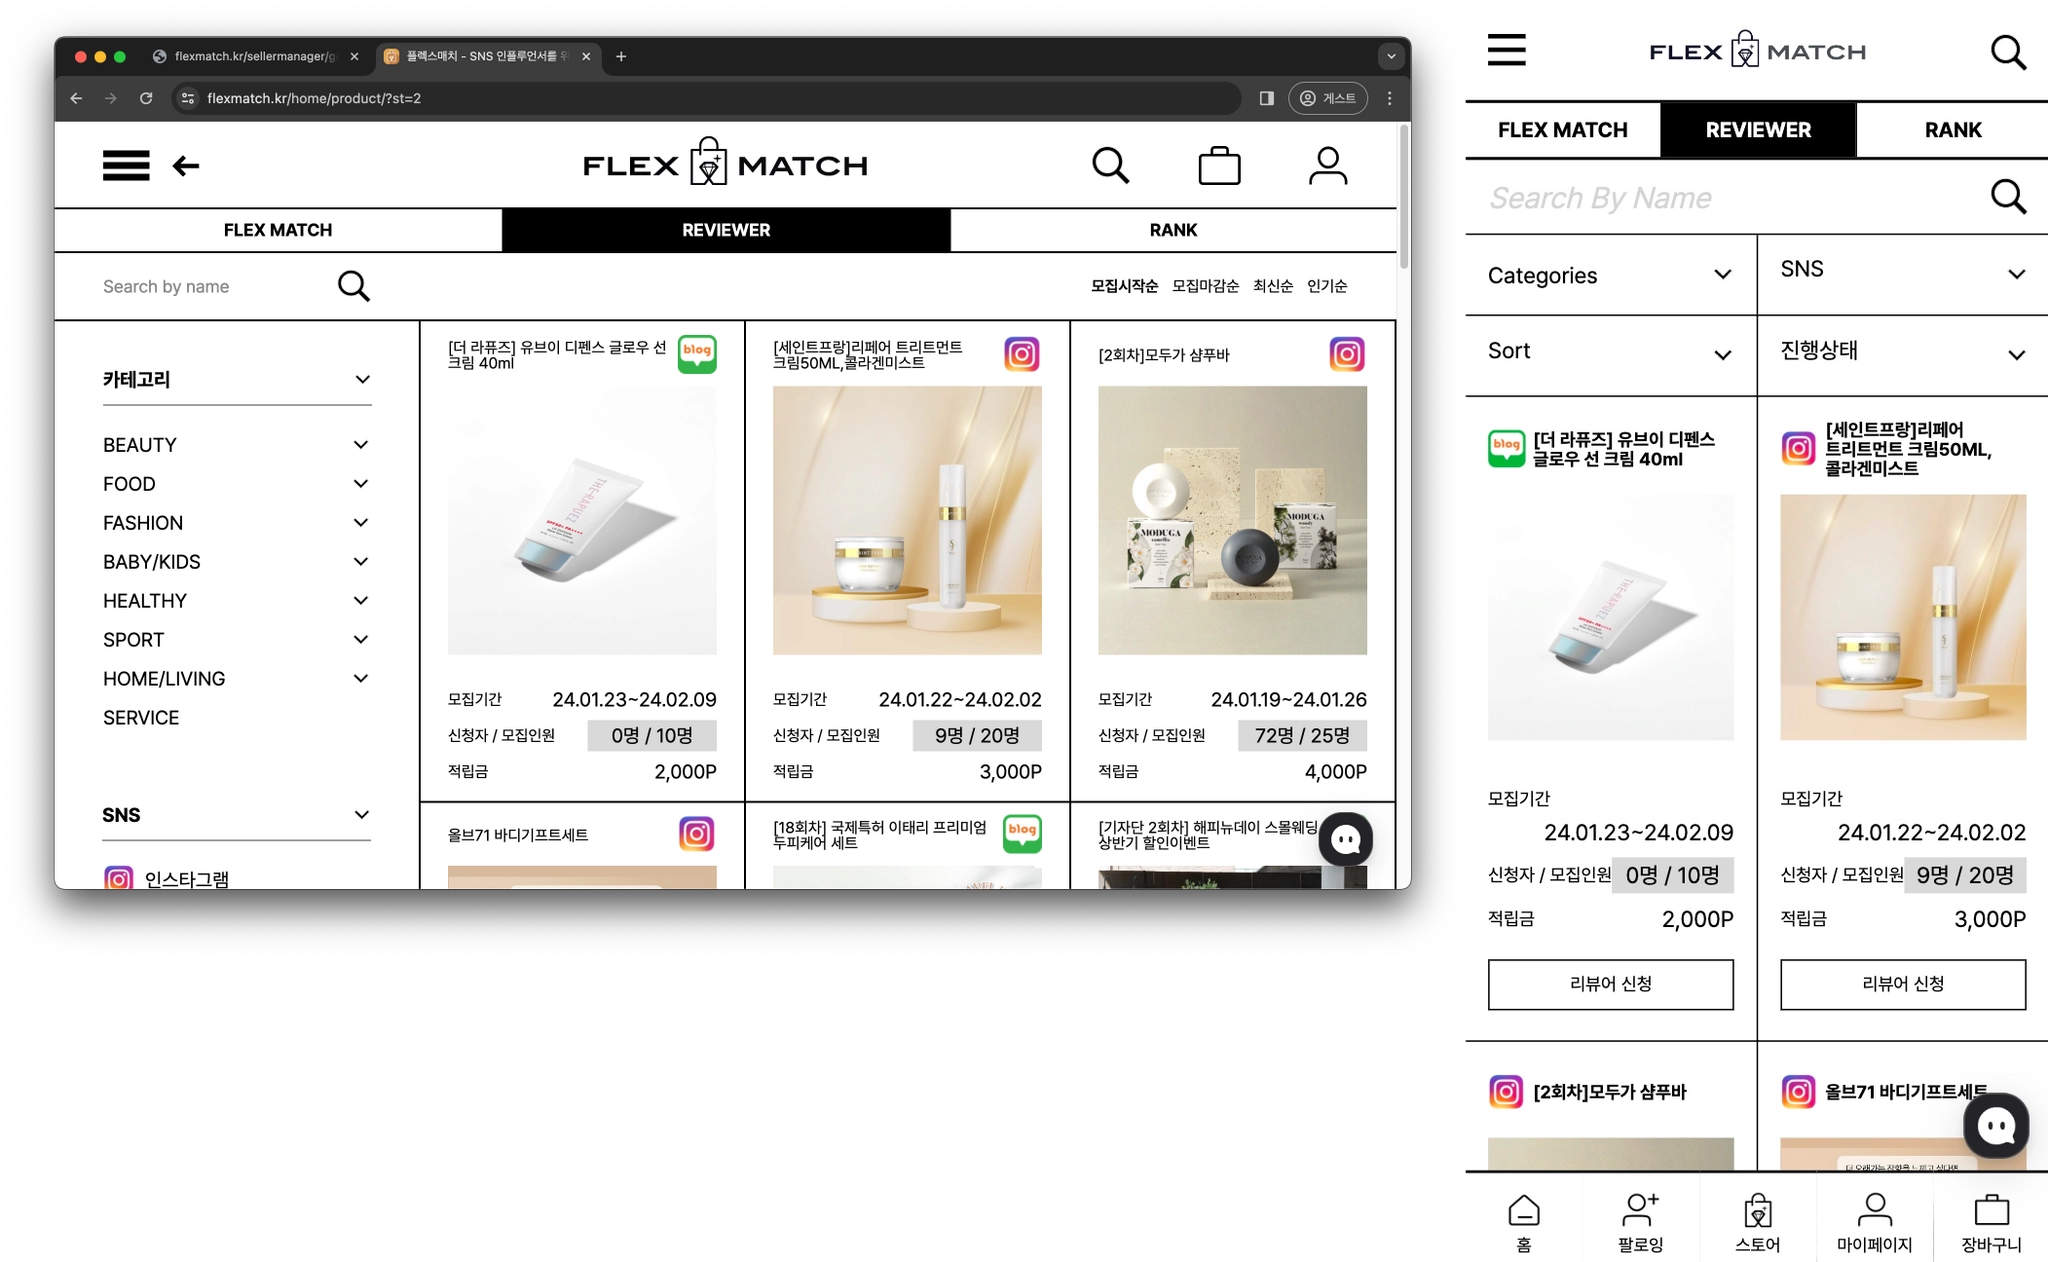Open the hamburger menu in desktop header
The height and width of the screenshot is (1262, 2048).
click(x=126, y=165)
